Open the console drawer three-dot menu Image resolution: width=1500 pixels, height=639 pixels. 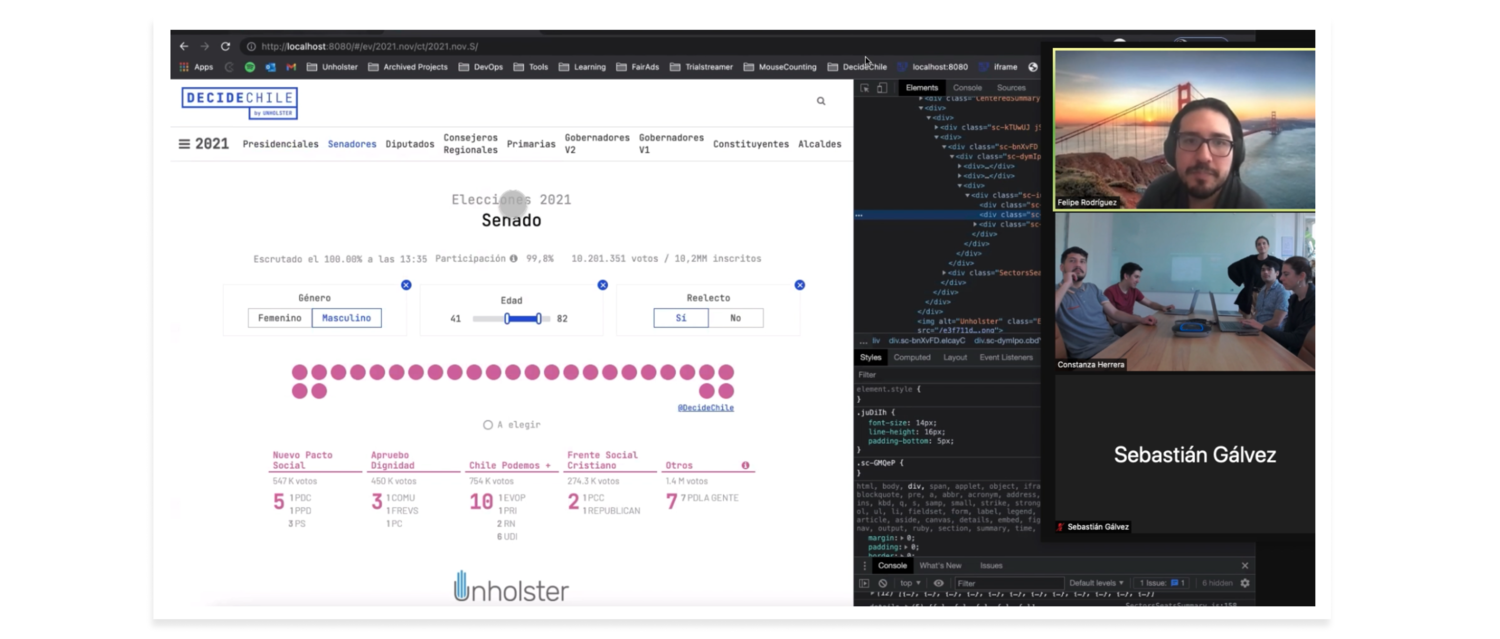(865, 566)
